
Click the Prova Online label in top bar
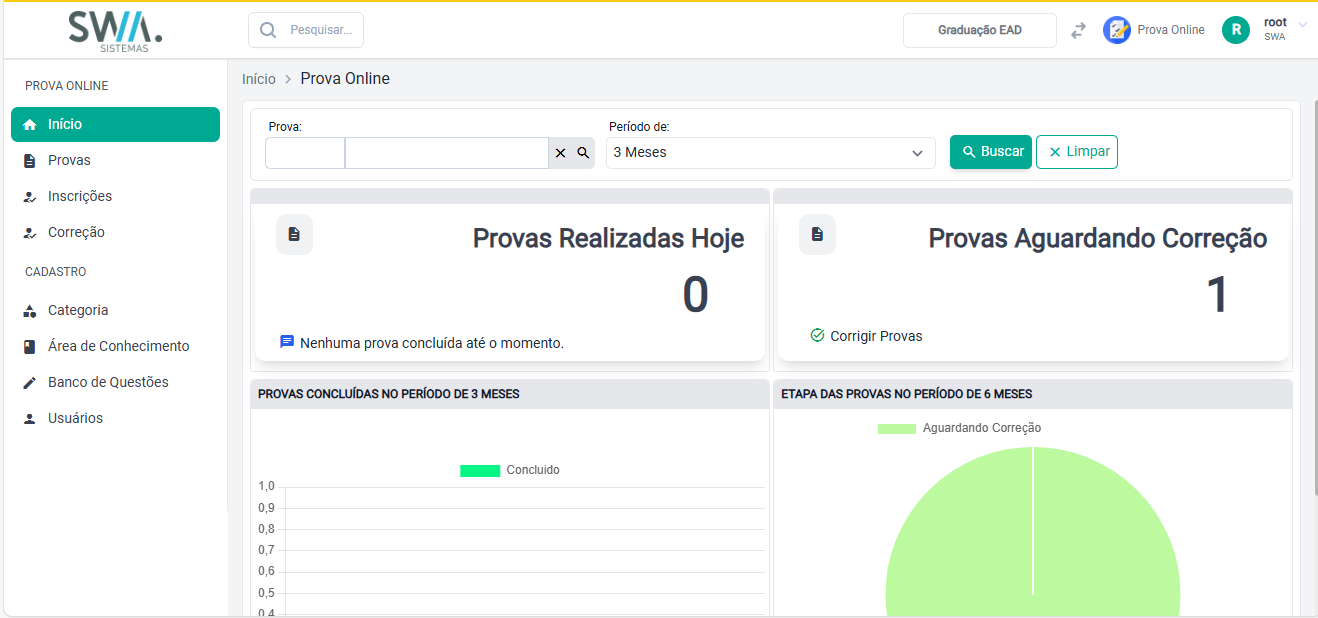[1171, 30]
